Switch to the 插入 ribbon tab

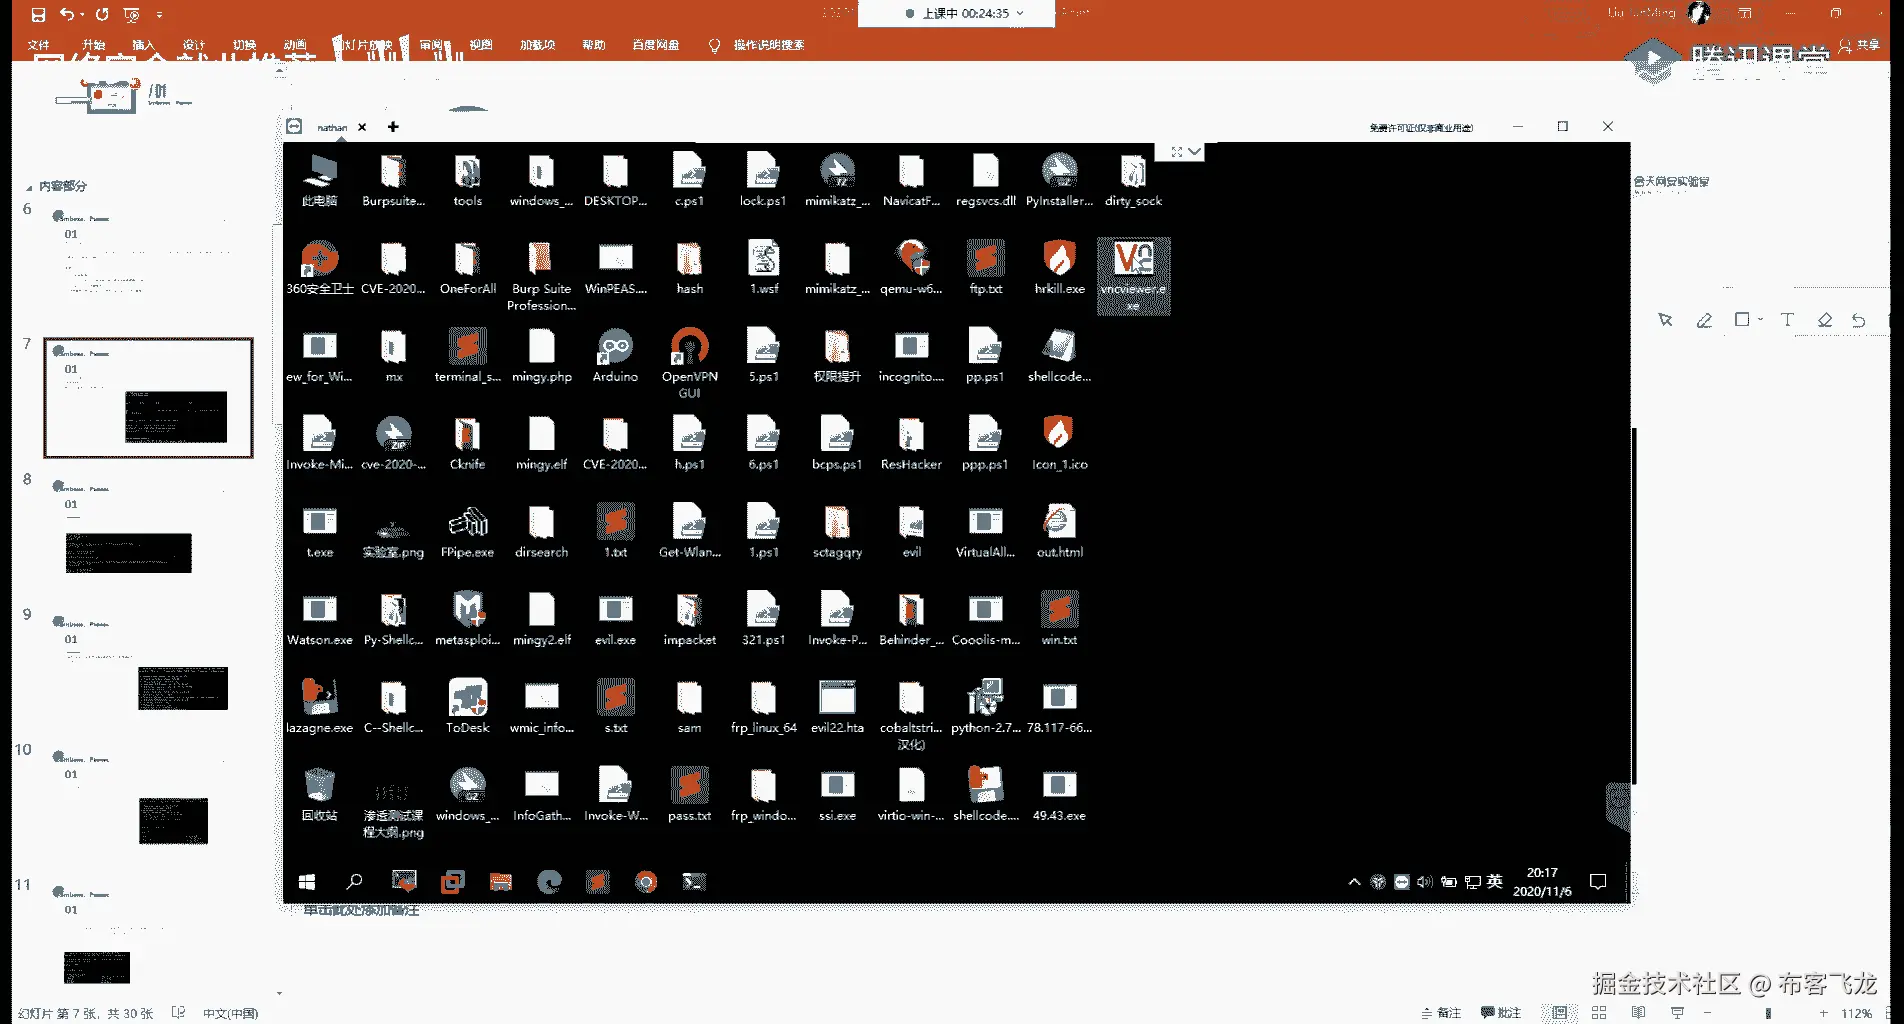coord(143,45)
